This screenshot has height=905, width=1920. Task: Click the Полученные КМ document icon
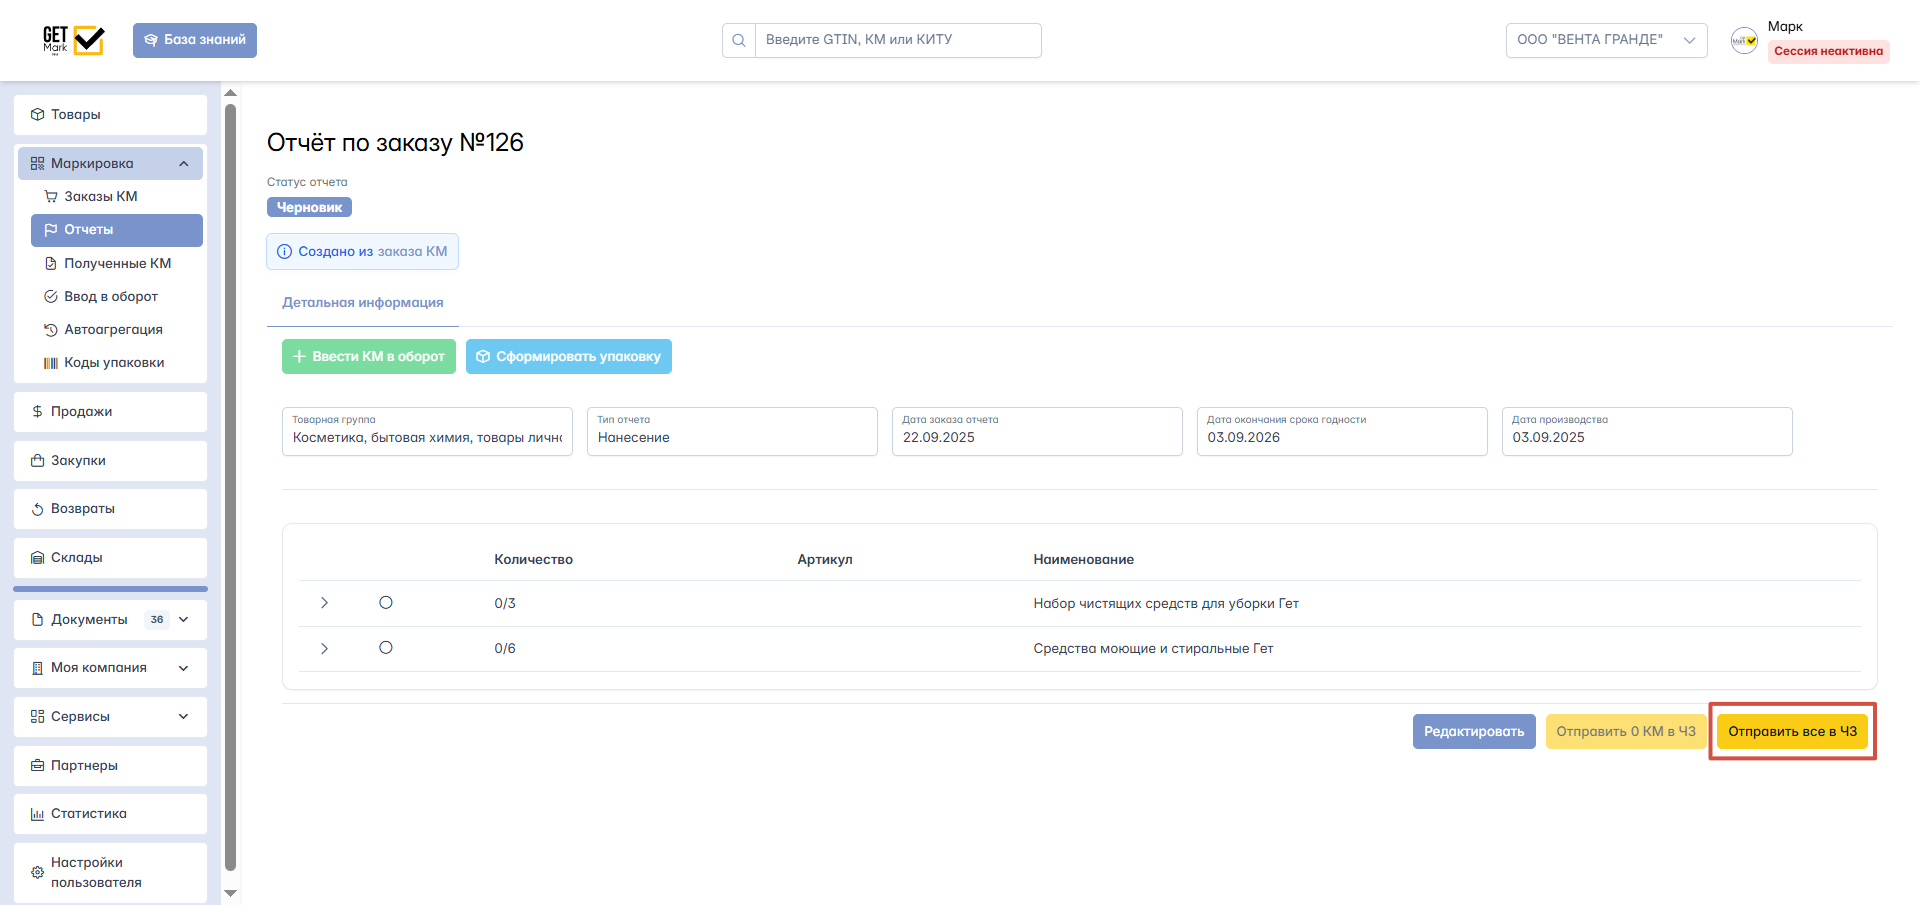(51, 264)
